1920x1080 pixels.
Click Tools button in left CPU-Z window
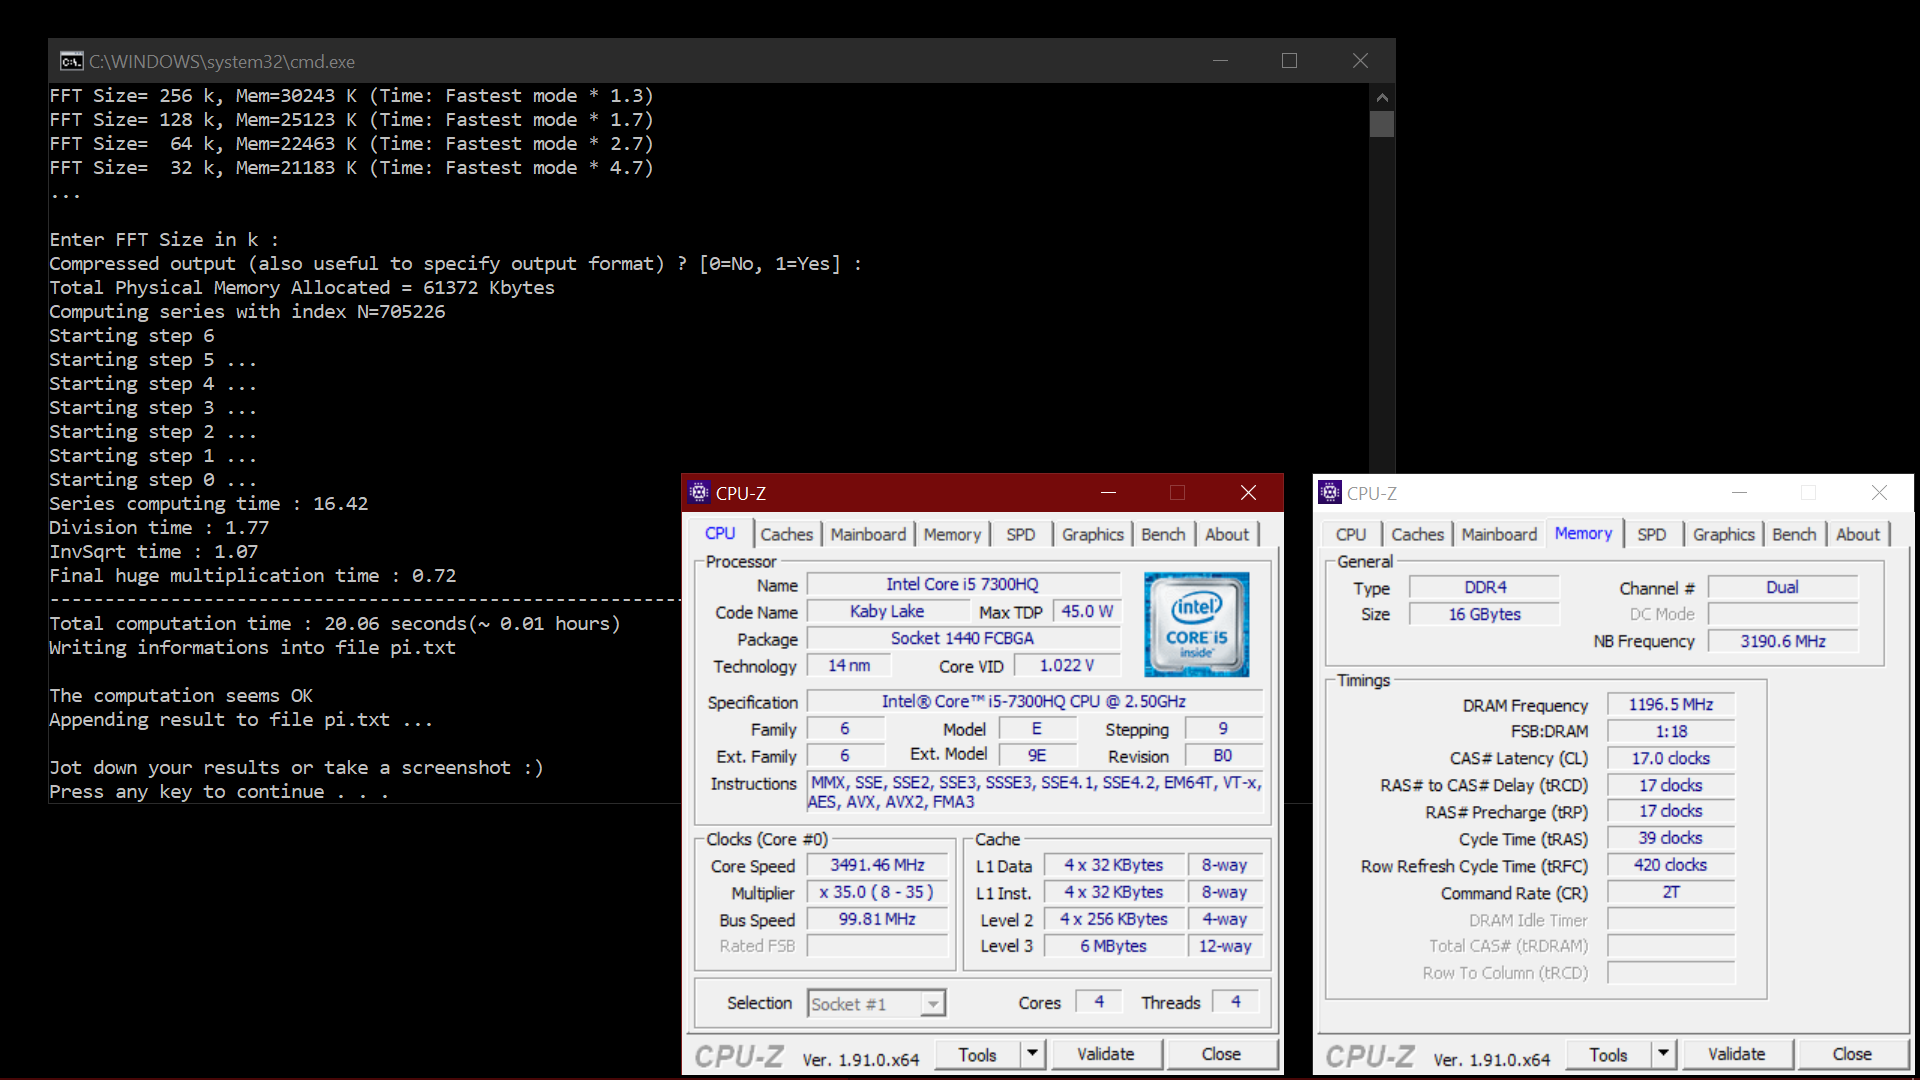click(977, 1054)
